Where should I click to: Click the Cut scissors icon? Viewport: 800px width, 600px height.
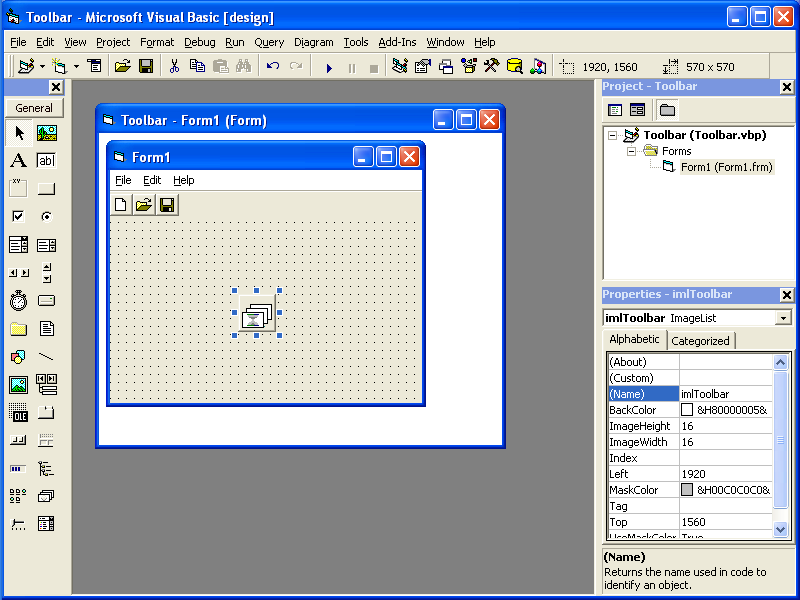click(174, 66)
